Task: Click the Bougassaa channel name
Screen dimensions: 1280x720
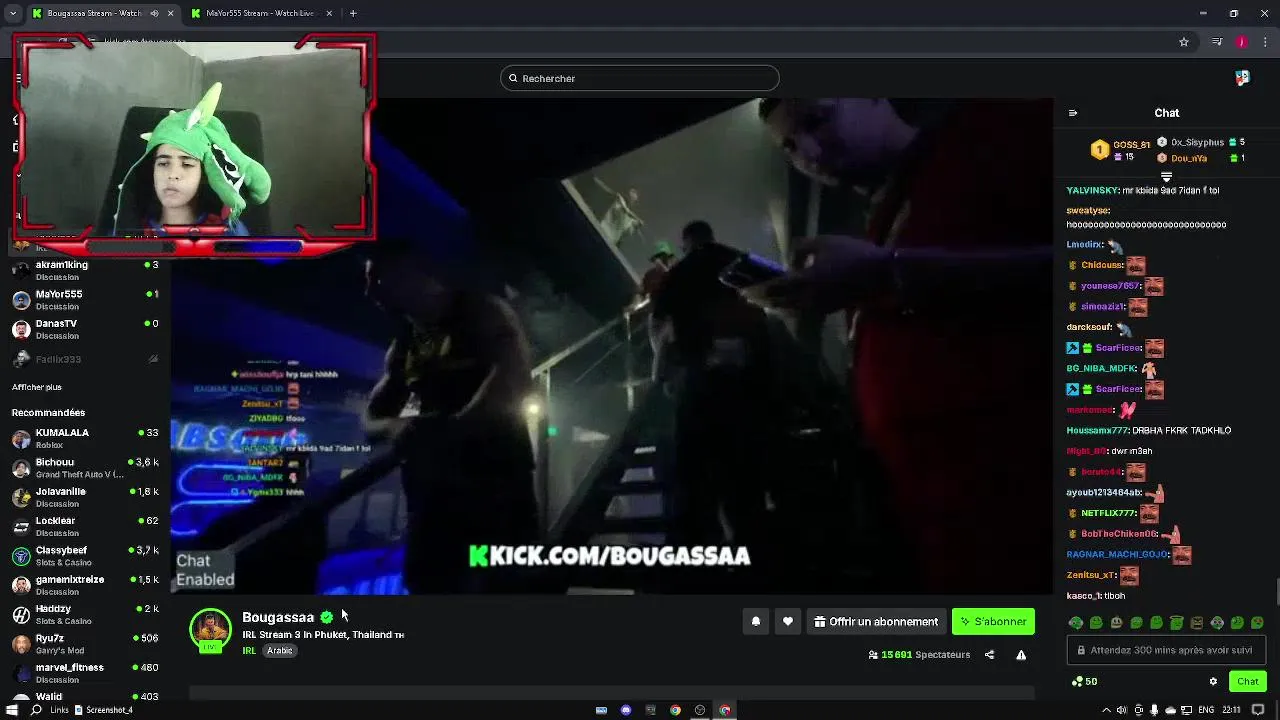Action: (278, 617)
